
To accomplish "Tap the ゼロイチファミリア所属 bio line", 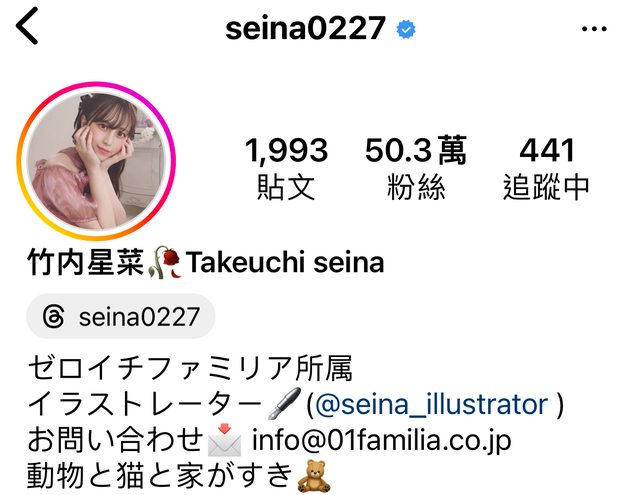I will pyautogui.click(x=190, y=368).
